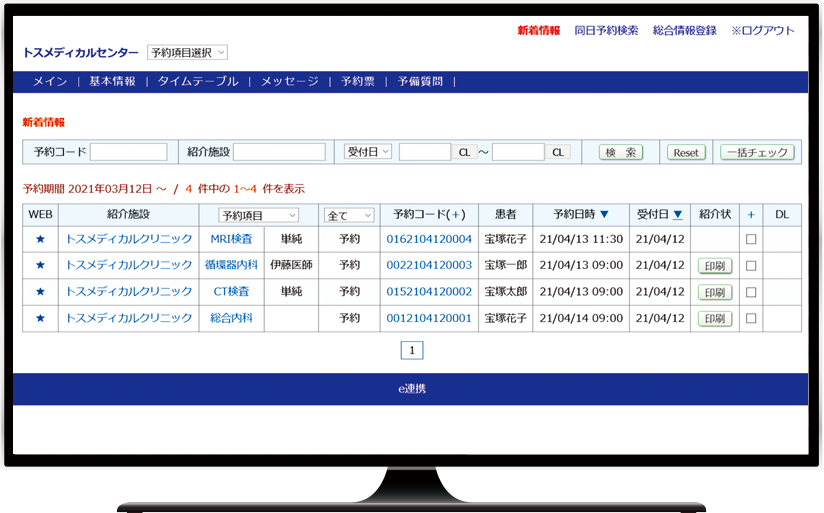Screen dimensions: 824x513
Task: Open the 全て filter dropdown in the table header
Action: (349, 215)
